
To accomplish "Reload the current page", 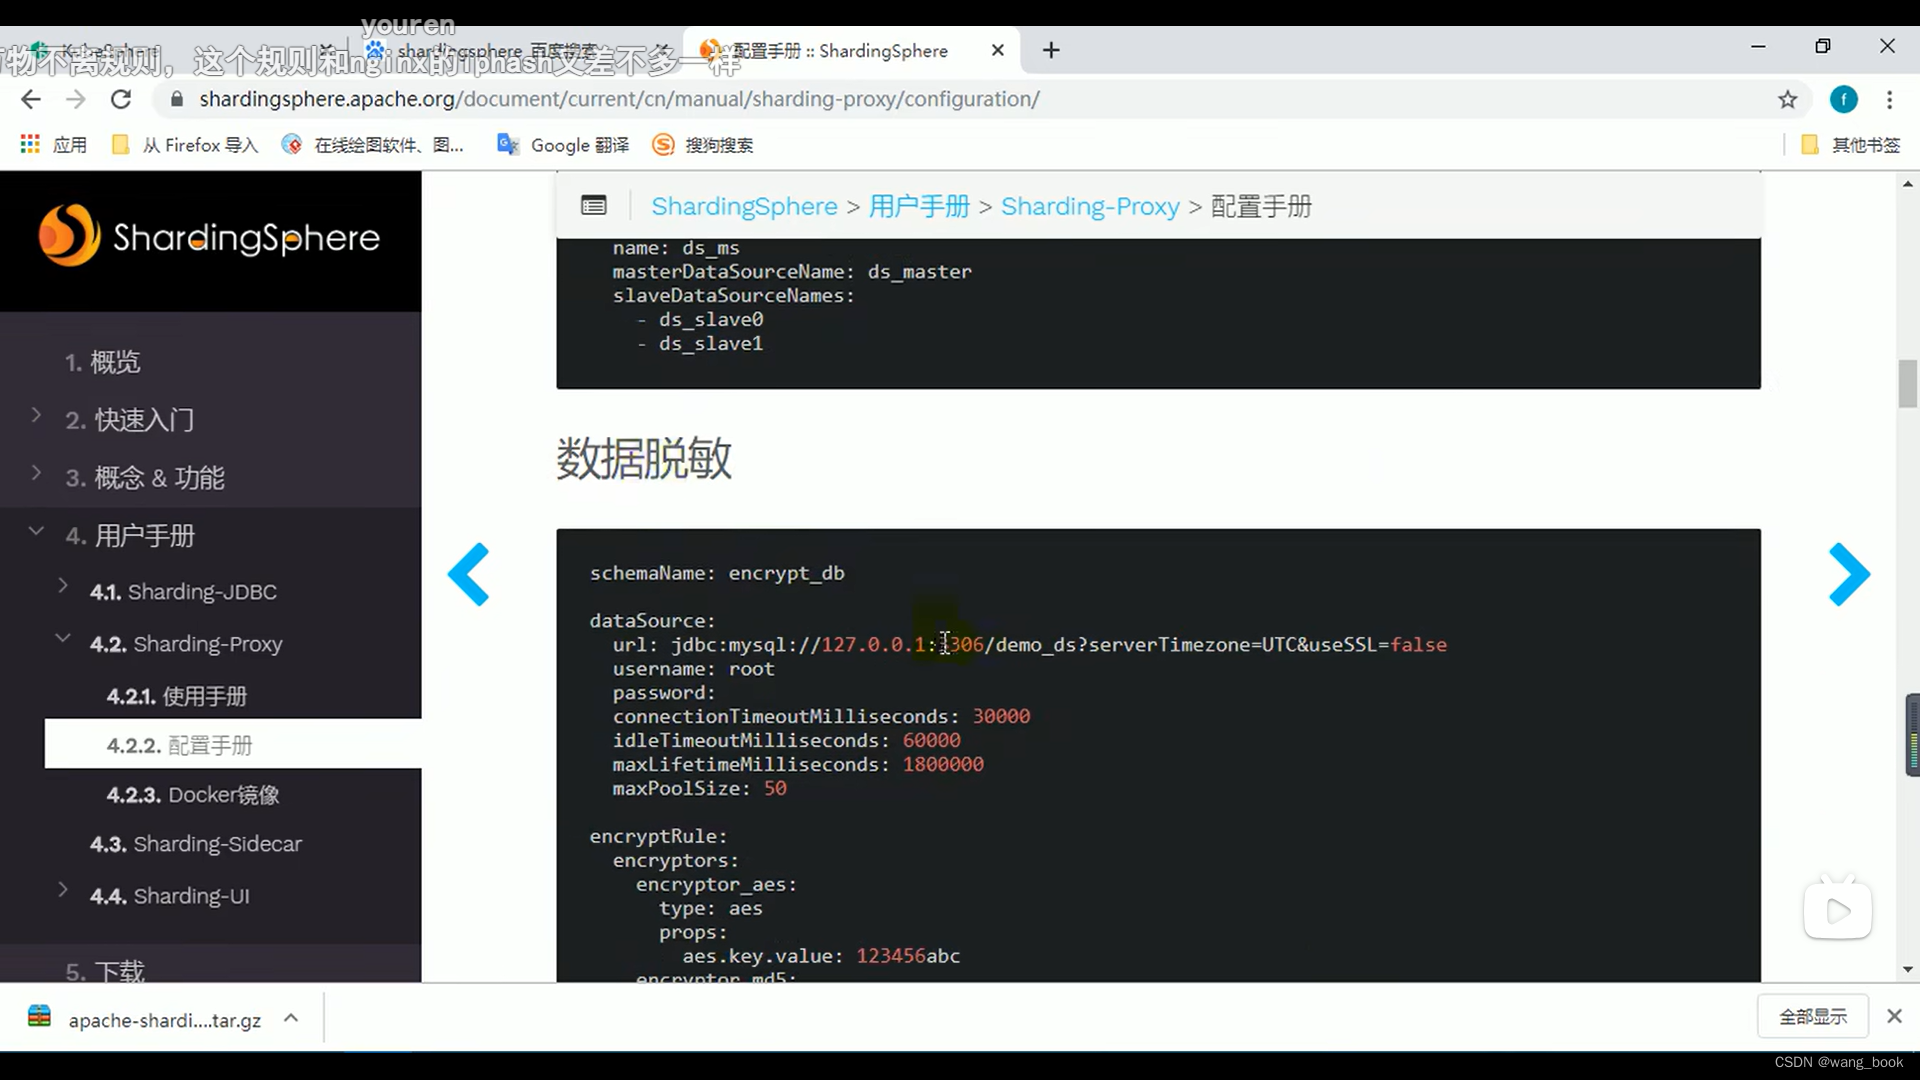I will click(121, 99).
